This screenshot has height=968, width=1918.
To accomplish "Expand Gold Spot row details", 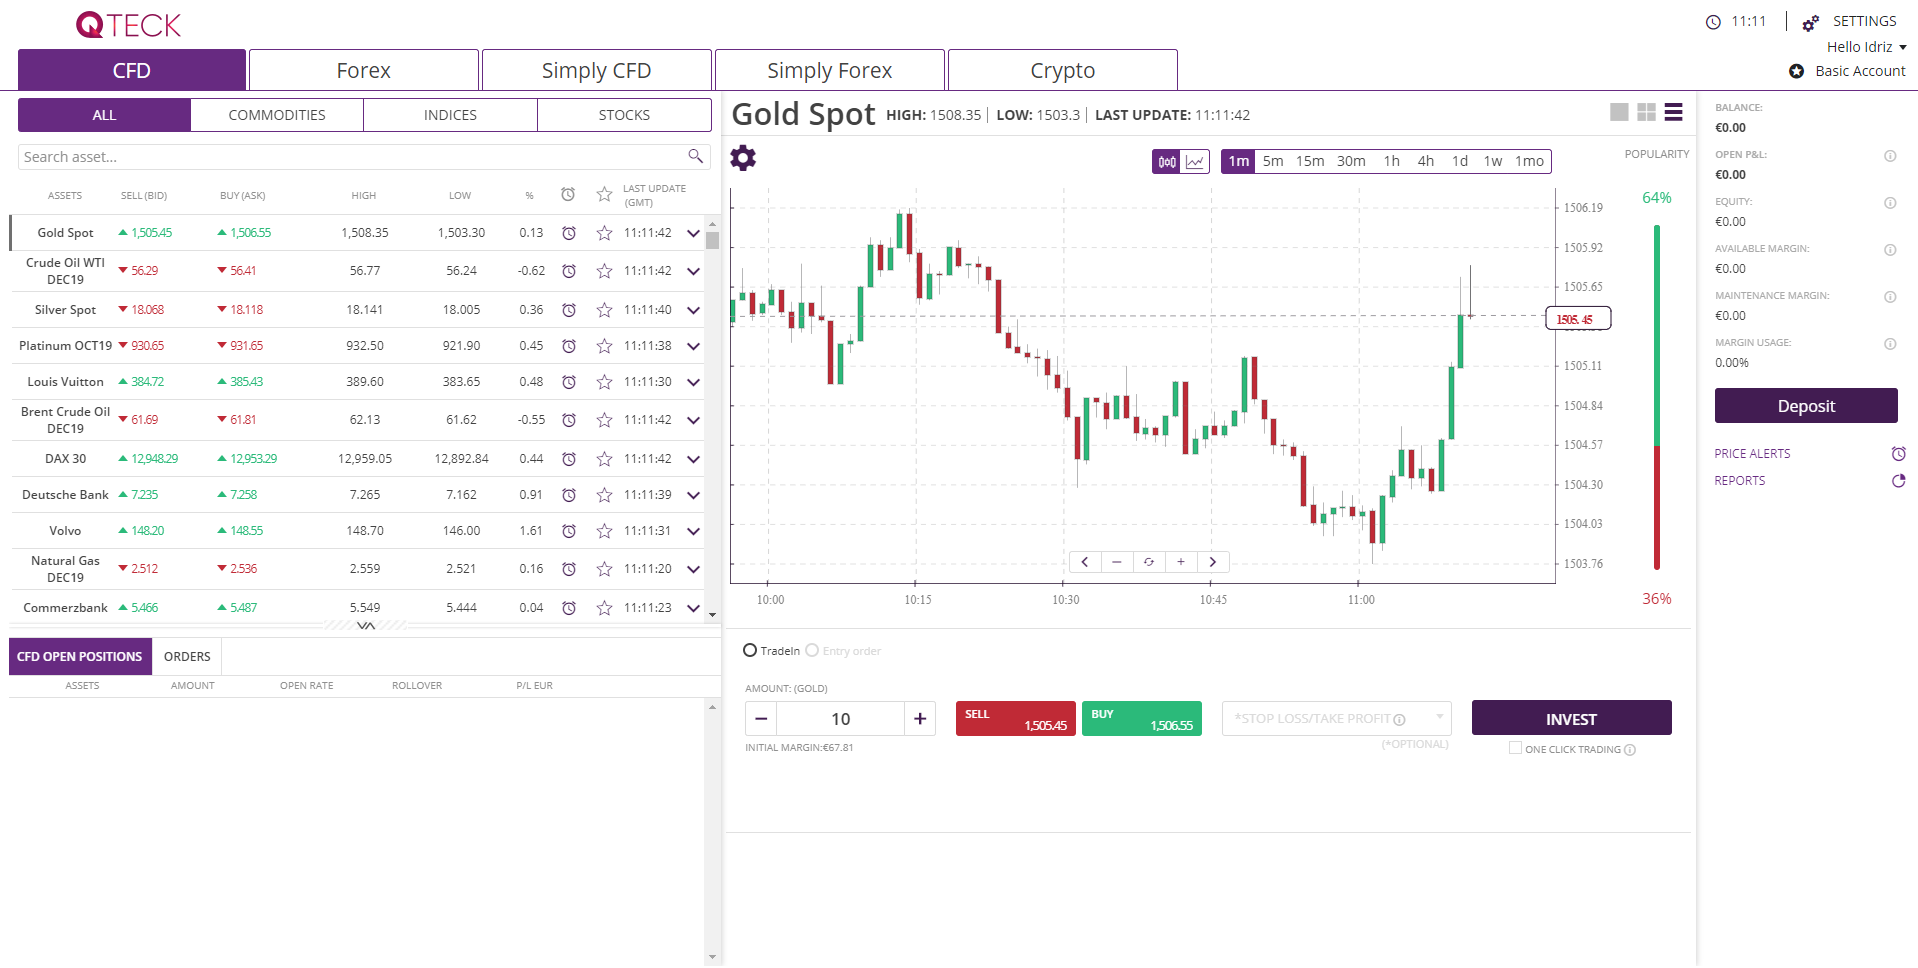I will tap(693, 233).
